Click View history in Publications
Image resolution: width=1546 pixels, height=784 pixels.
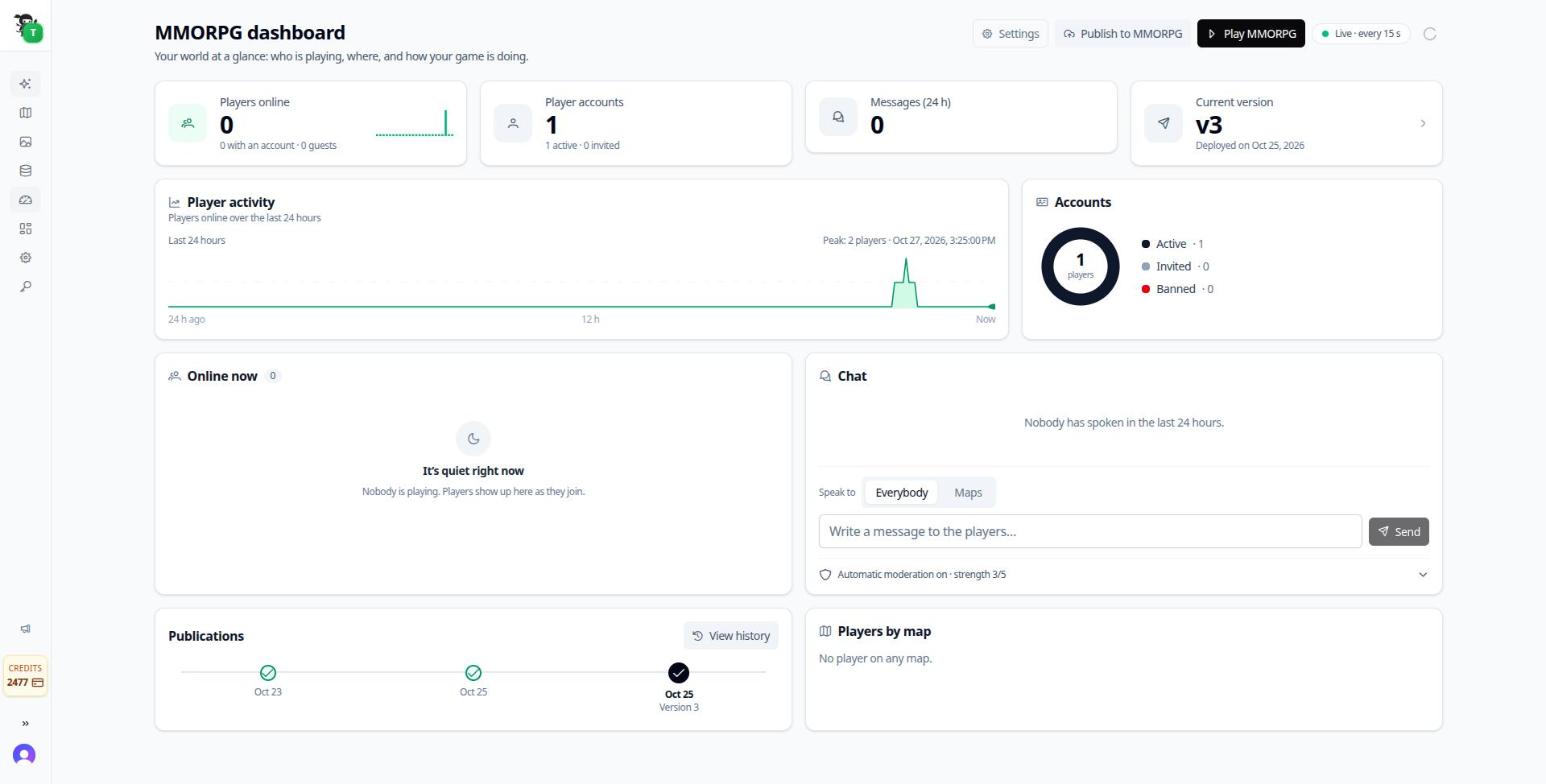731,636
